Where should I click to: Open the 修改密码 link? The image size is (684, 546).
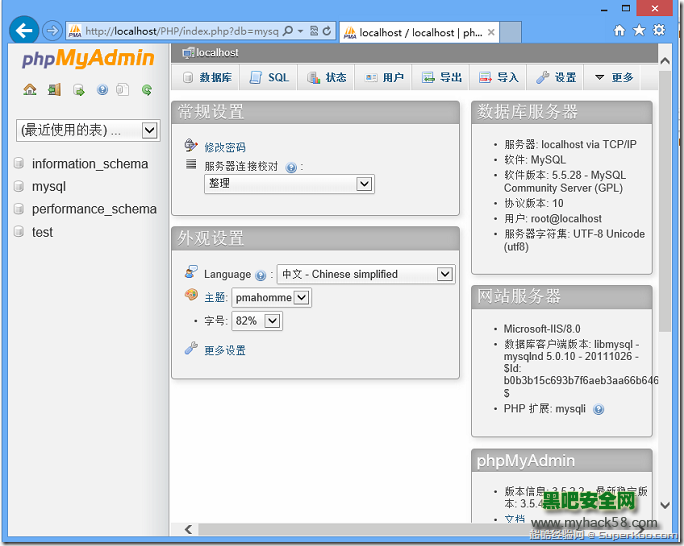point(225,147)
